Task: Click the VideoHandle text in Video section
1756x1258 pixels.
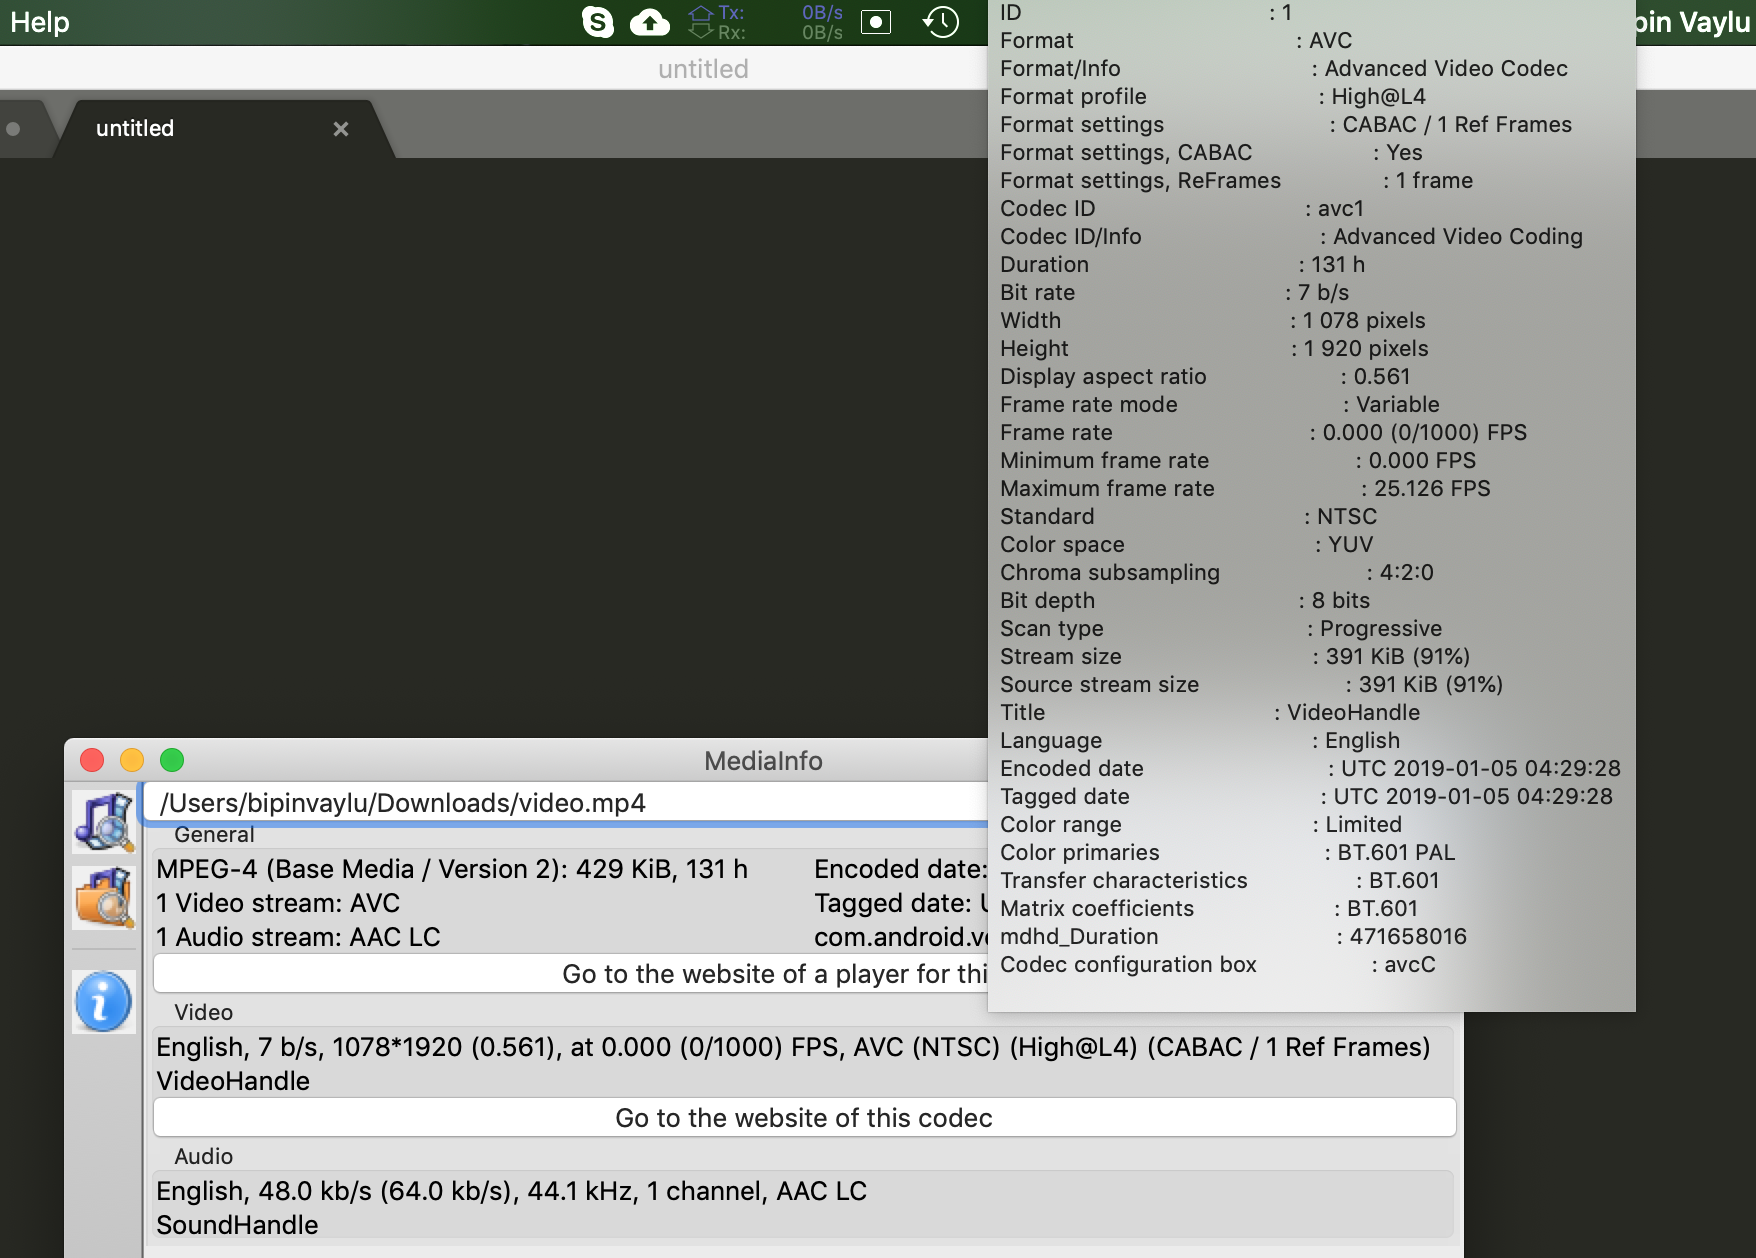Action: click(233, 1081)
